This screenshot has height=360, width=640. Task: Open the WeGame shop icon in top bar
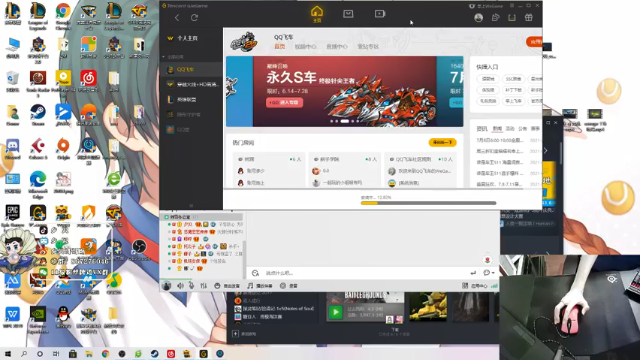(348, 14)
